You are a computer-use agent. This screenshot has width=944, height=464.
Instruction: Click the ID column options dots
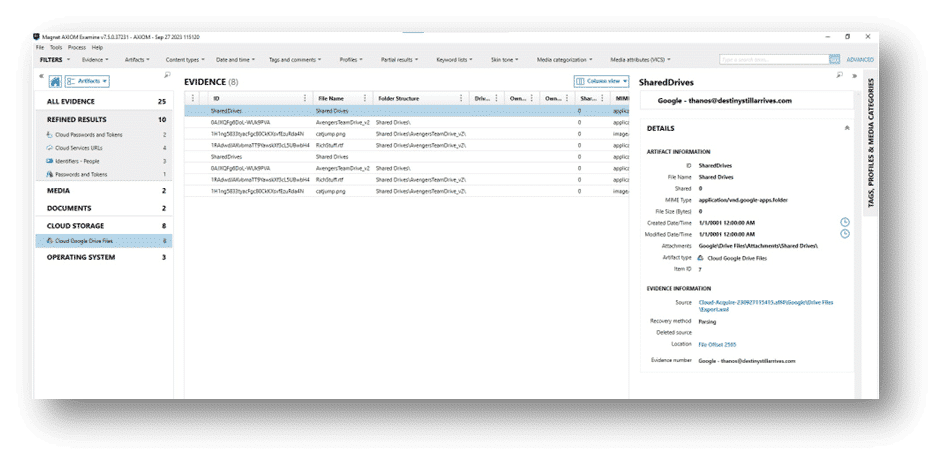coord(305,98)
